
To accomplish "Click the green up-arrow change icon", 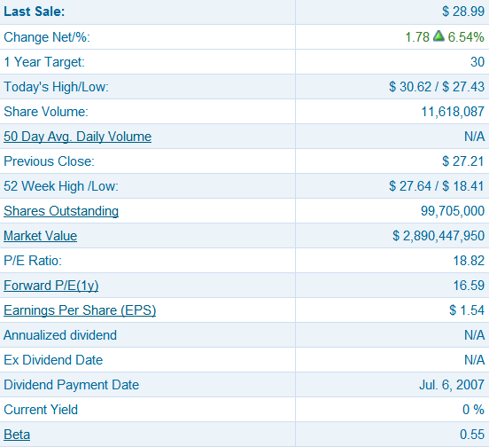I will coord(439,36).
